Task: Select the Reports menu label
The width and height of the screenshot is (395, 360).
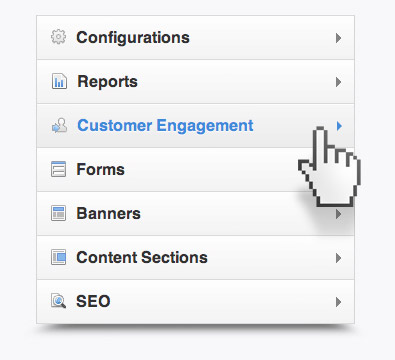Action: 107,82
